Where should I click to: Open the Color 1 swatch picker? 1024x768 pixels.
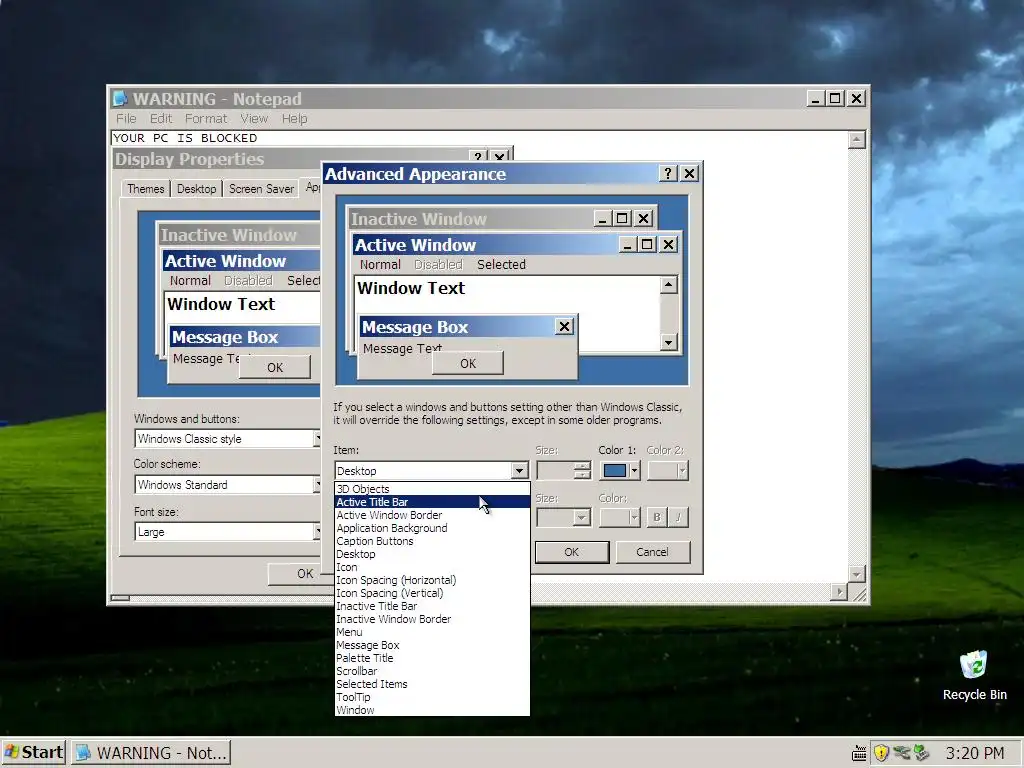tap(620, 471)
